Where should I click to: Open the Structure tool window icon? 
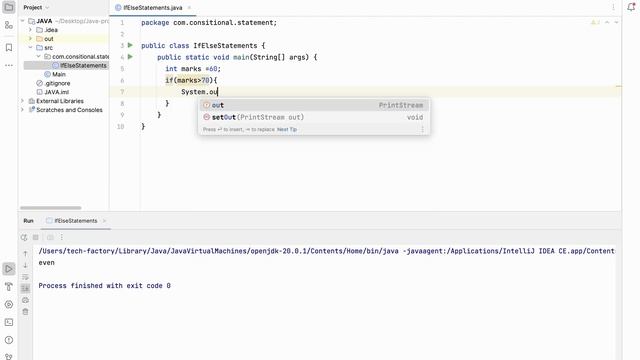tap(9, 25)
